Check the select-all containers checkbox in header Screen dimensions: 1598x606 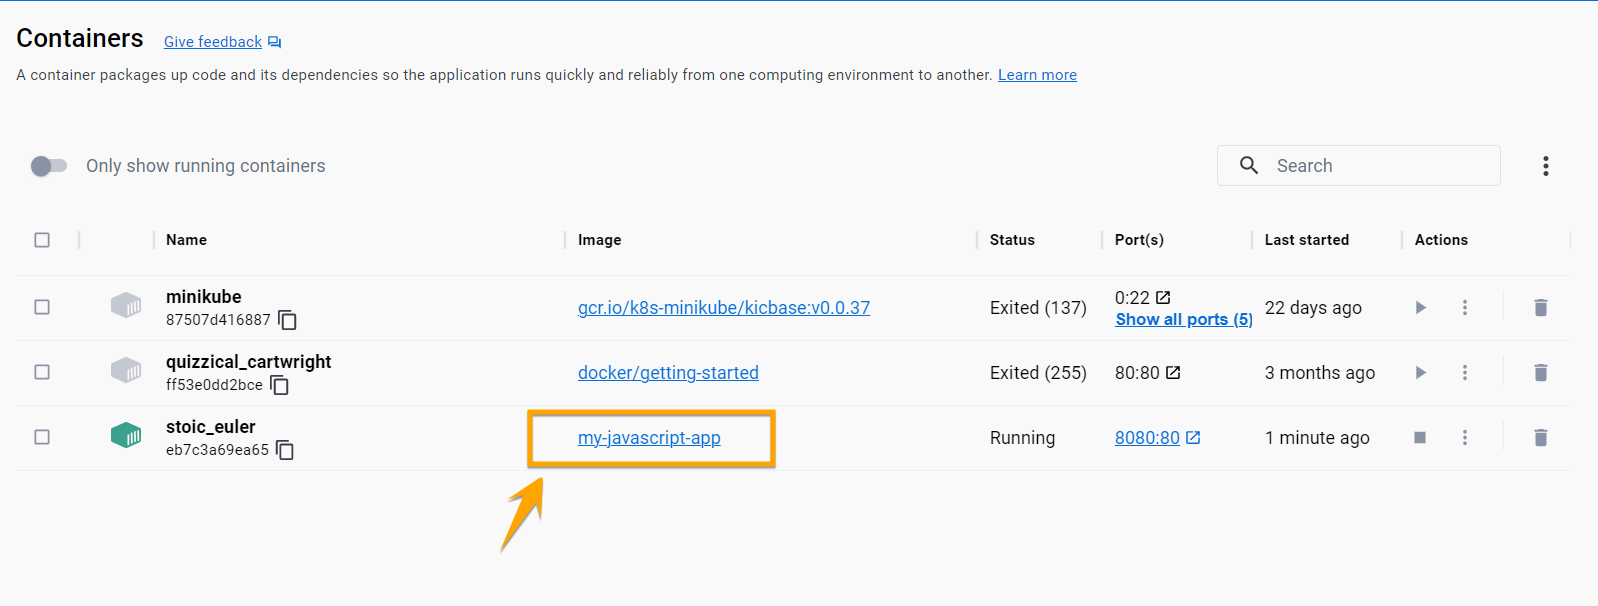(x=42, y=240)
